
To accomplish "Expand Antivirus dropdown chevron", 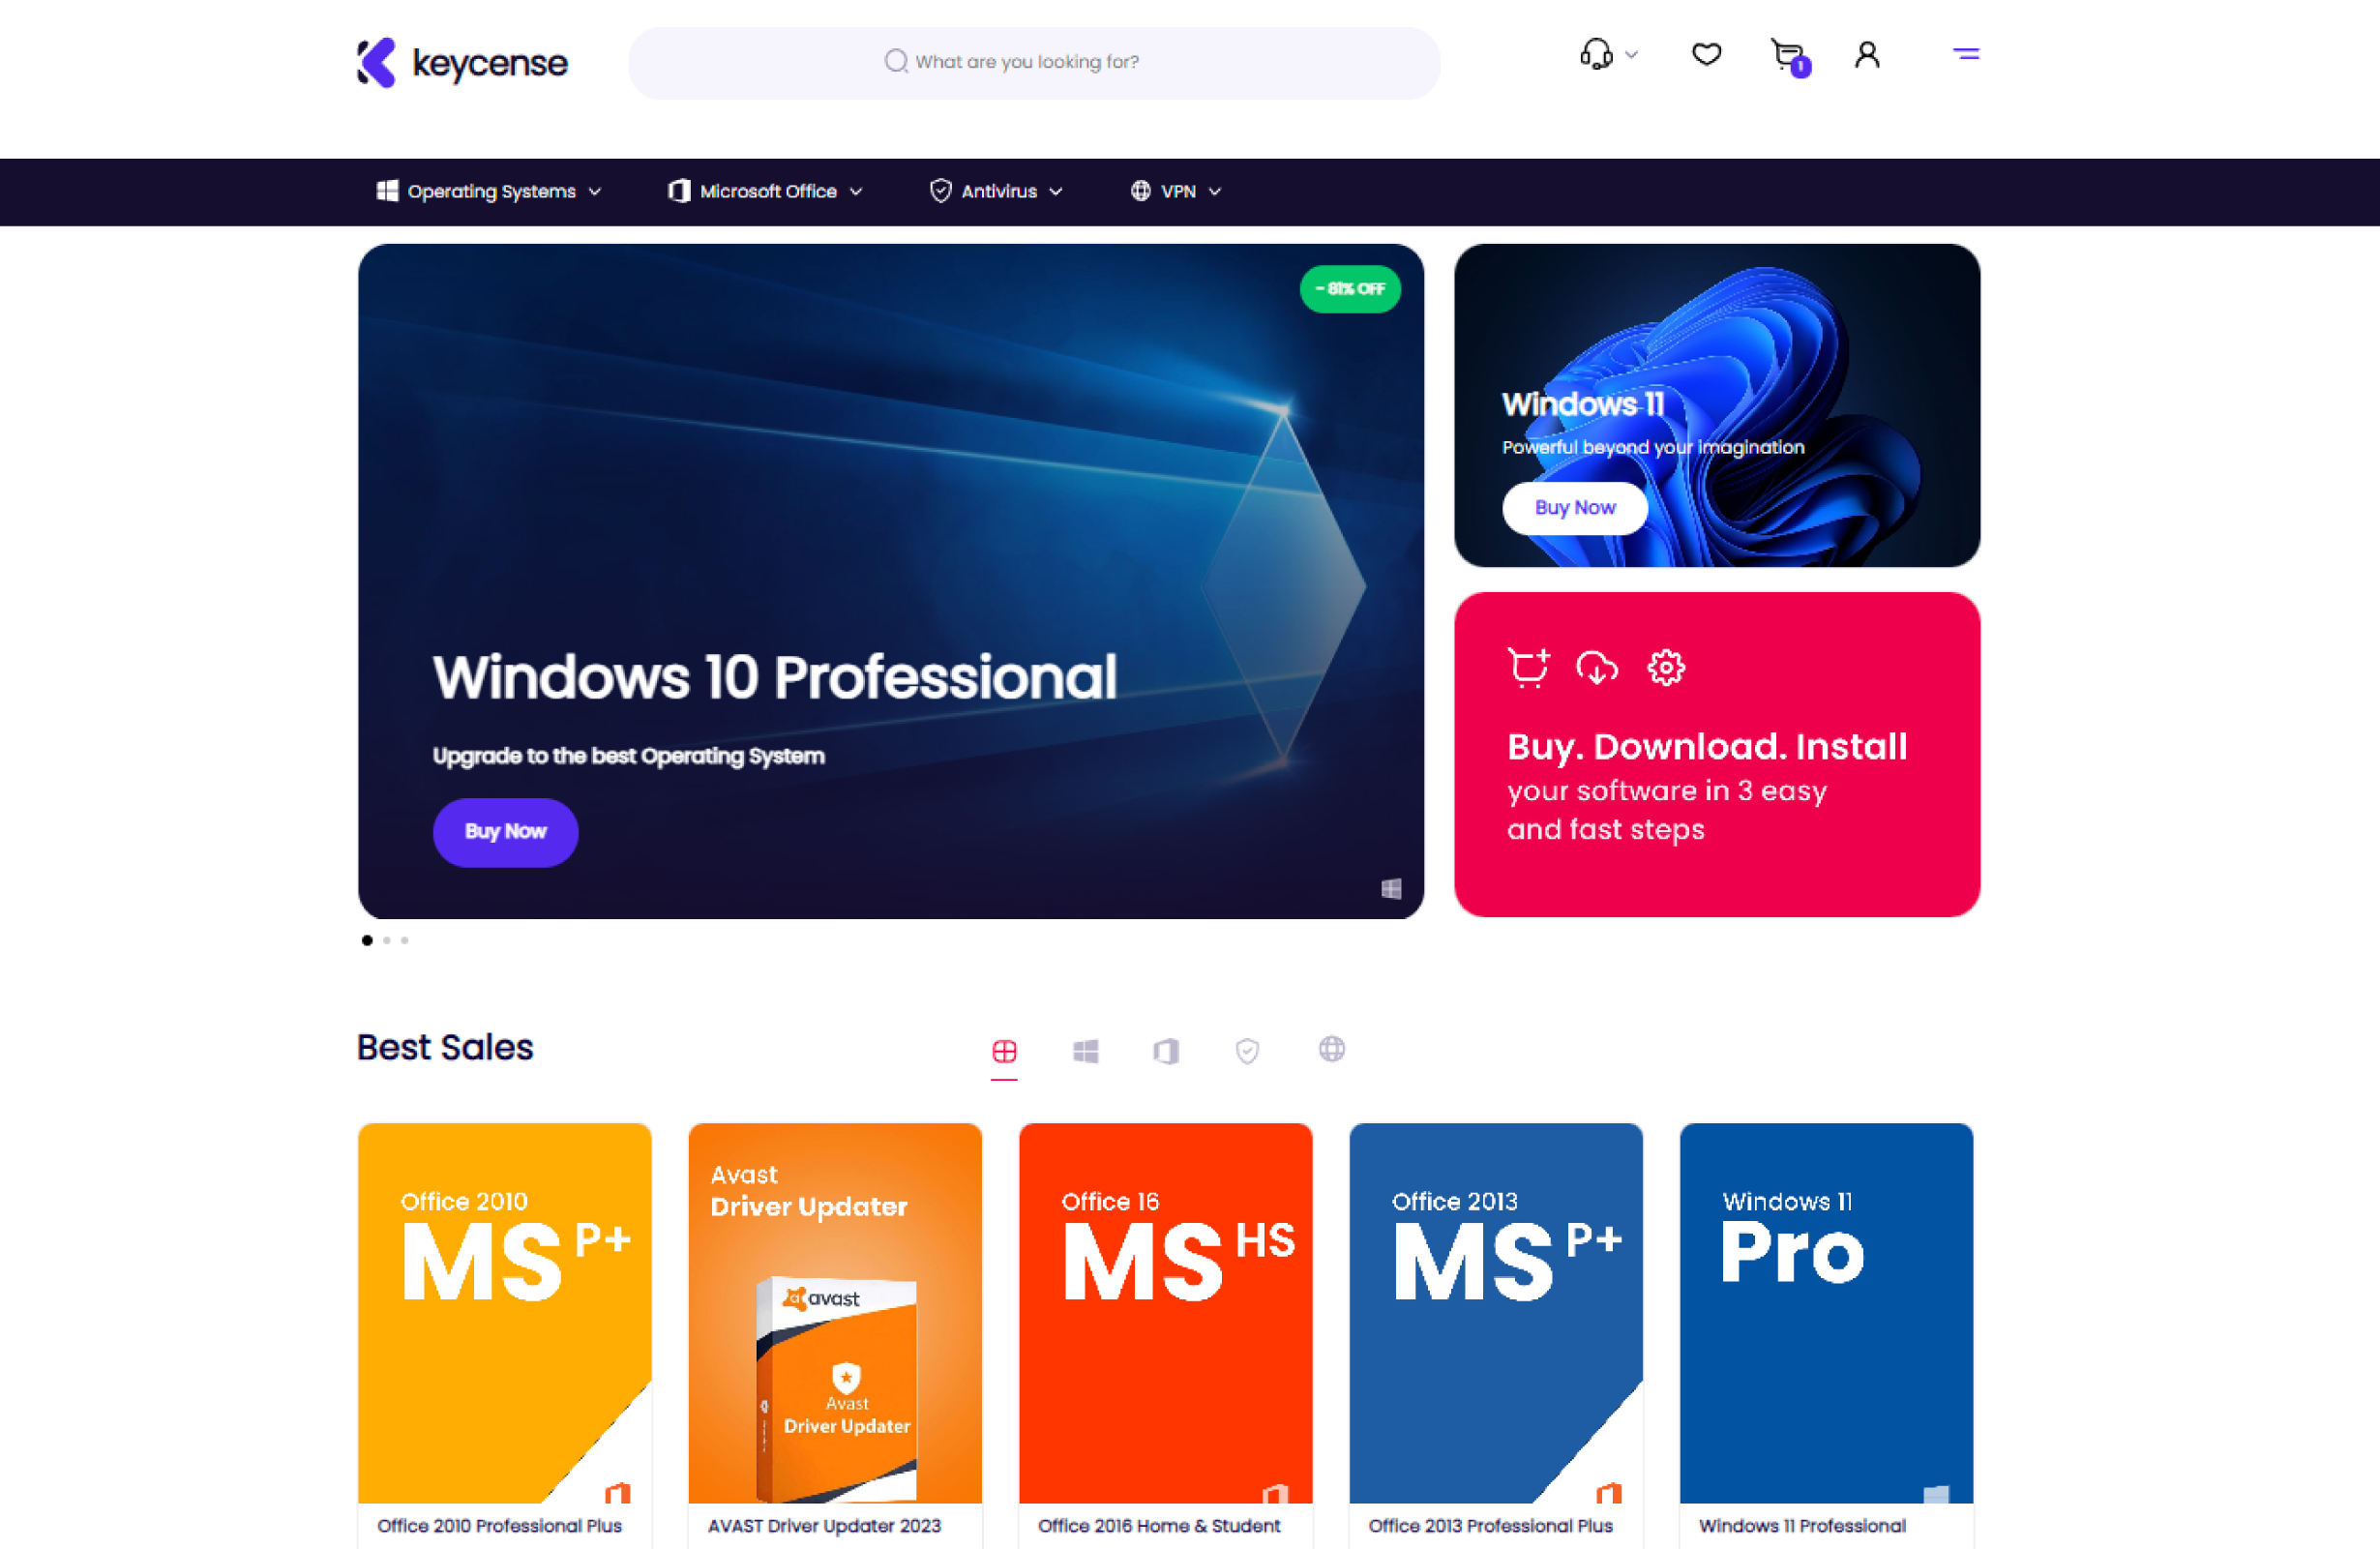I will tap(1056, 192).
